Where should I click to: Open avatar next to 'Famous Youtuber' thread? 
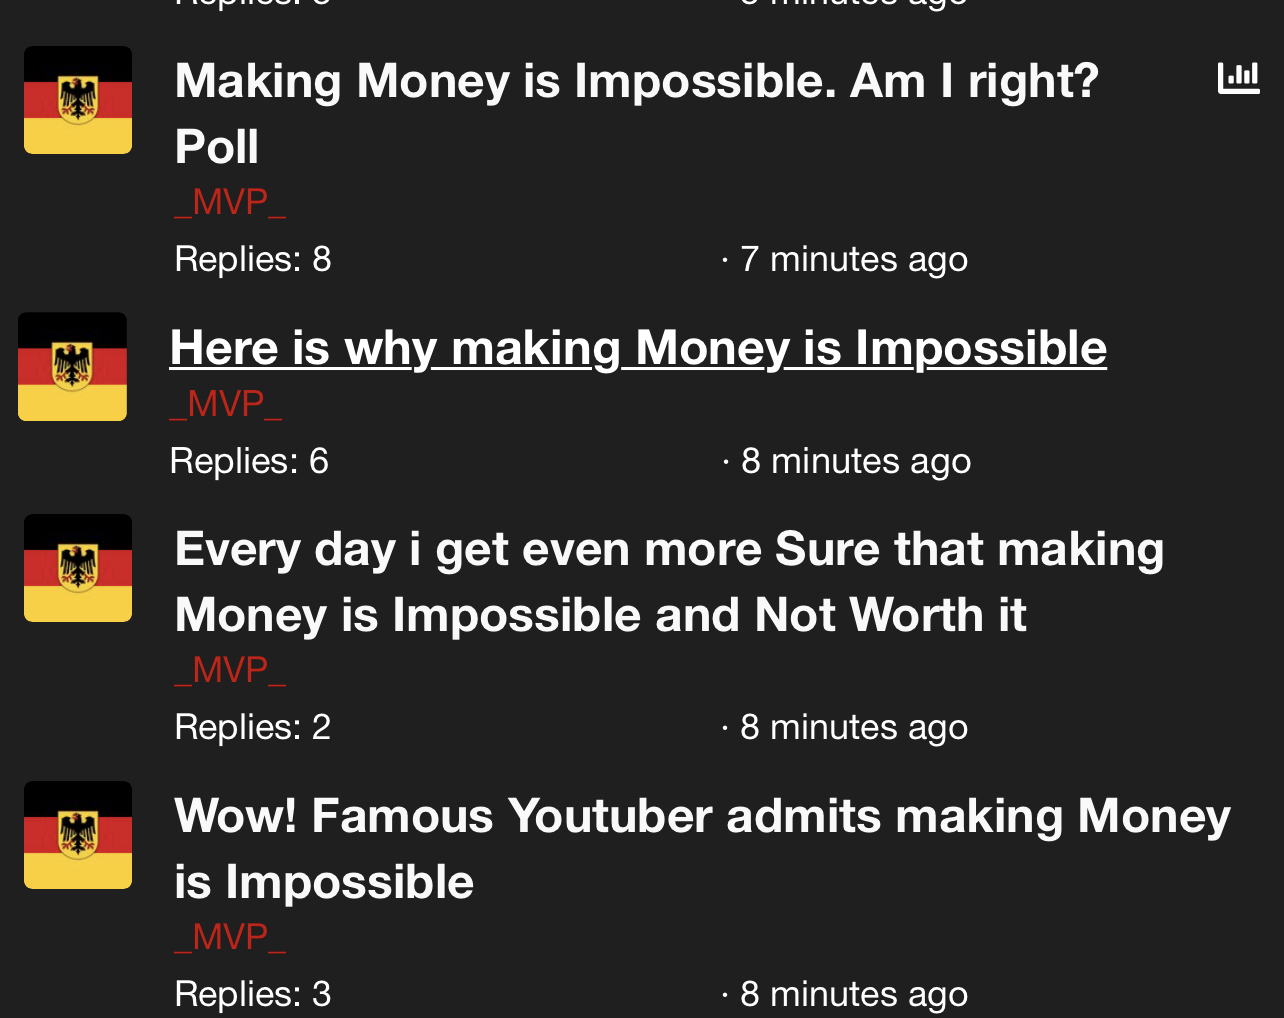78,835
